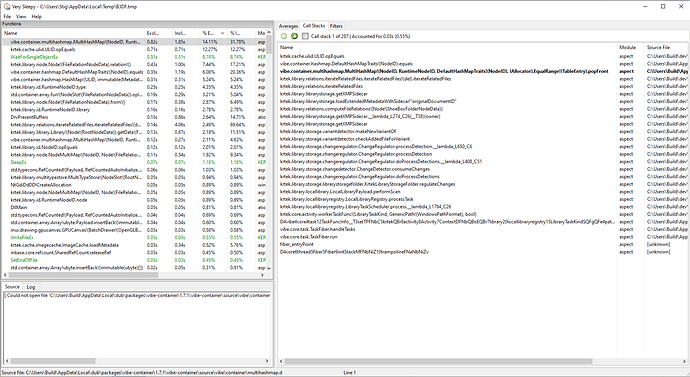The image size is (690, 377).
Task: Select the DllMain function row
Action: coord(134,207)
